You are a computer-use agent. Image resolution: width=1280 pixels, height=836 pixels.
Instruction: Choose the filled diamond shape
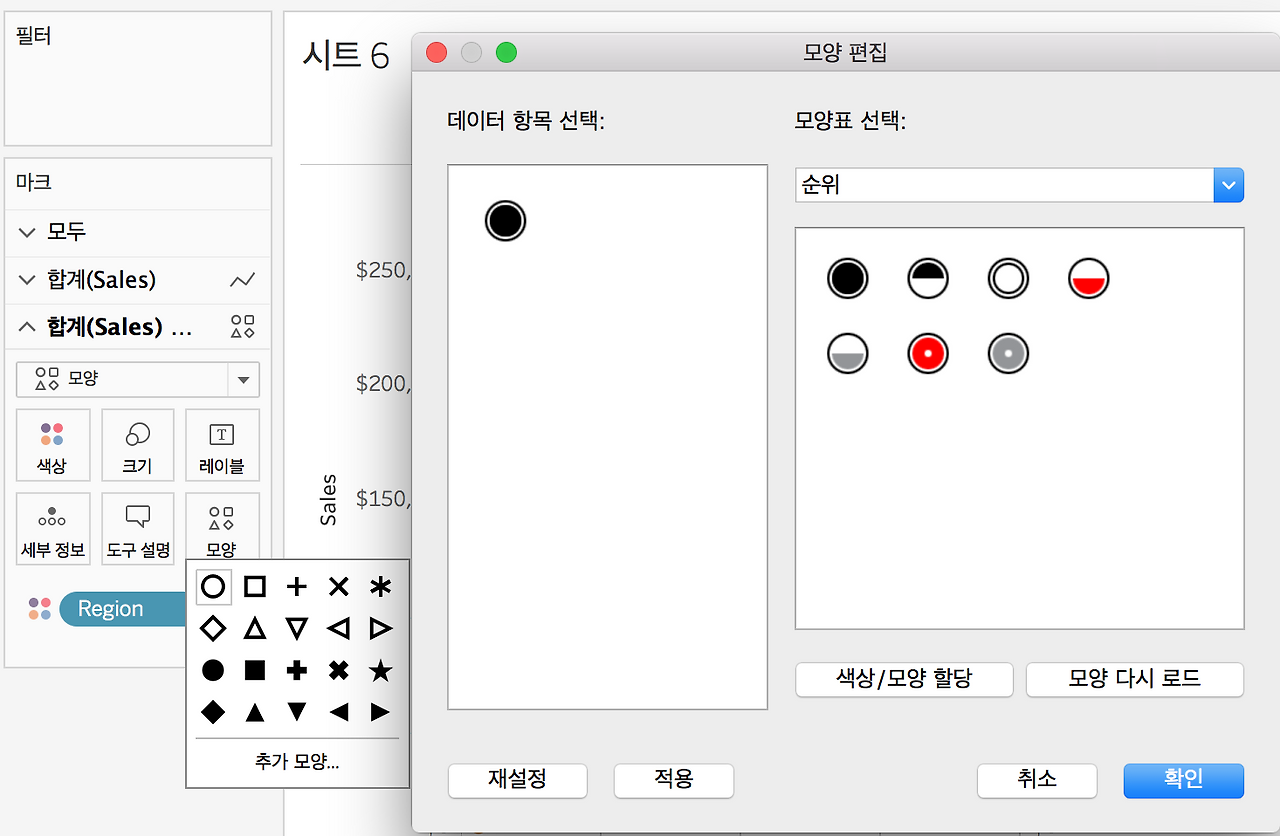pyautogui.click(x=213, y=712)
